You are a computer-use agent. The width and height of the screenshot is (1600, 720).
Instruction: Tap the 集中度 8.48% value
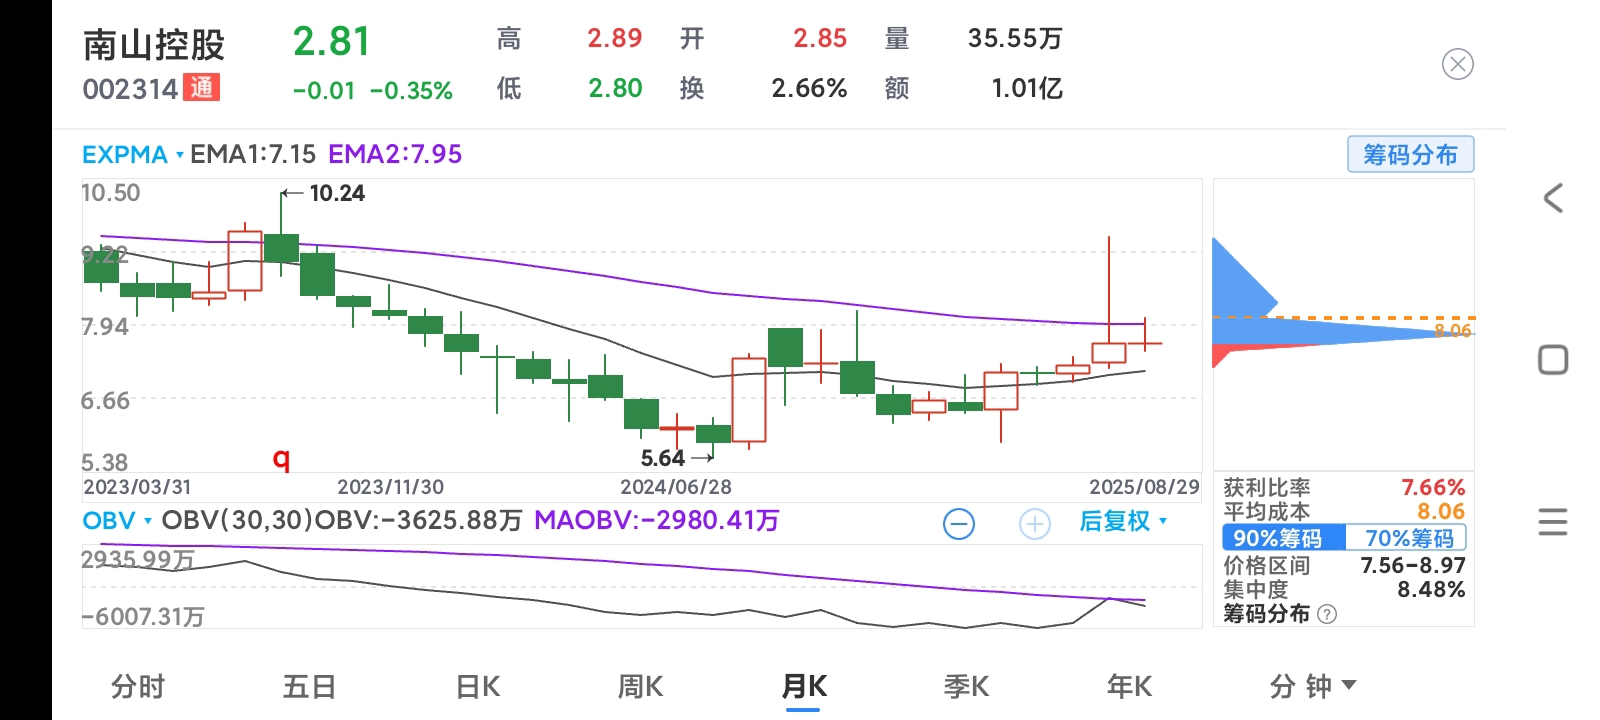1431,589
